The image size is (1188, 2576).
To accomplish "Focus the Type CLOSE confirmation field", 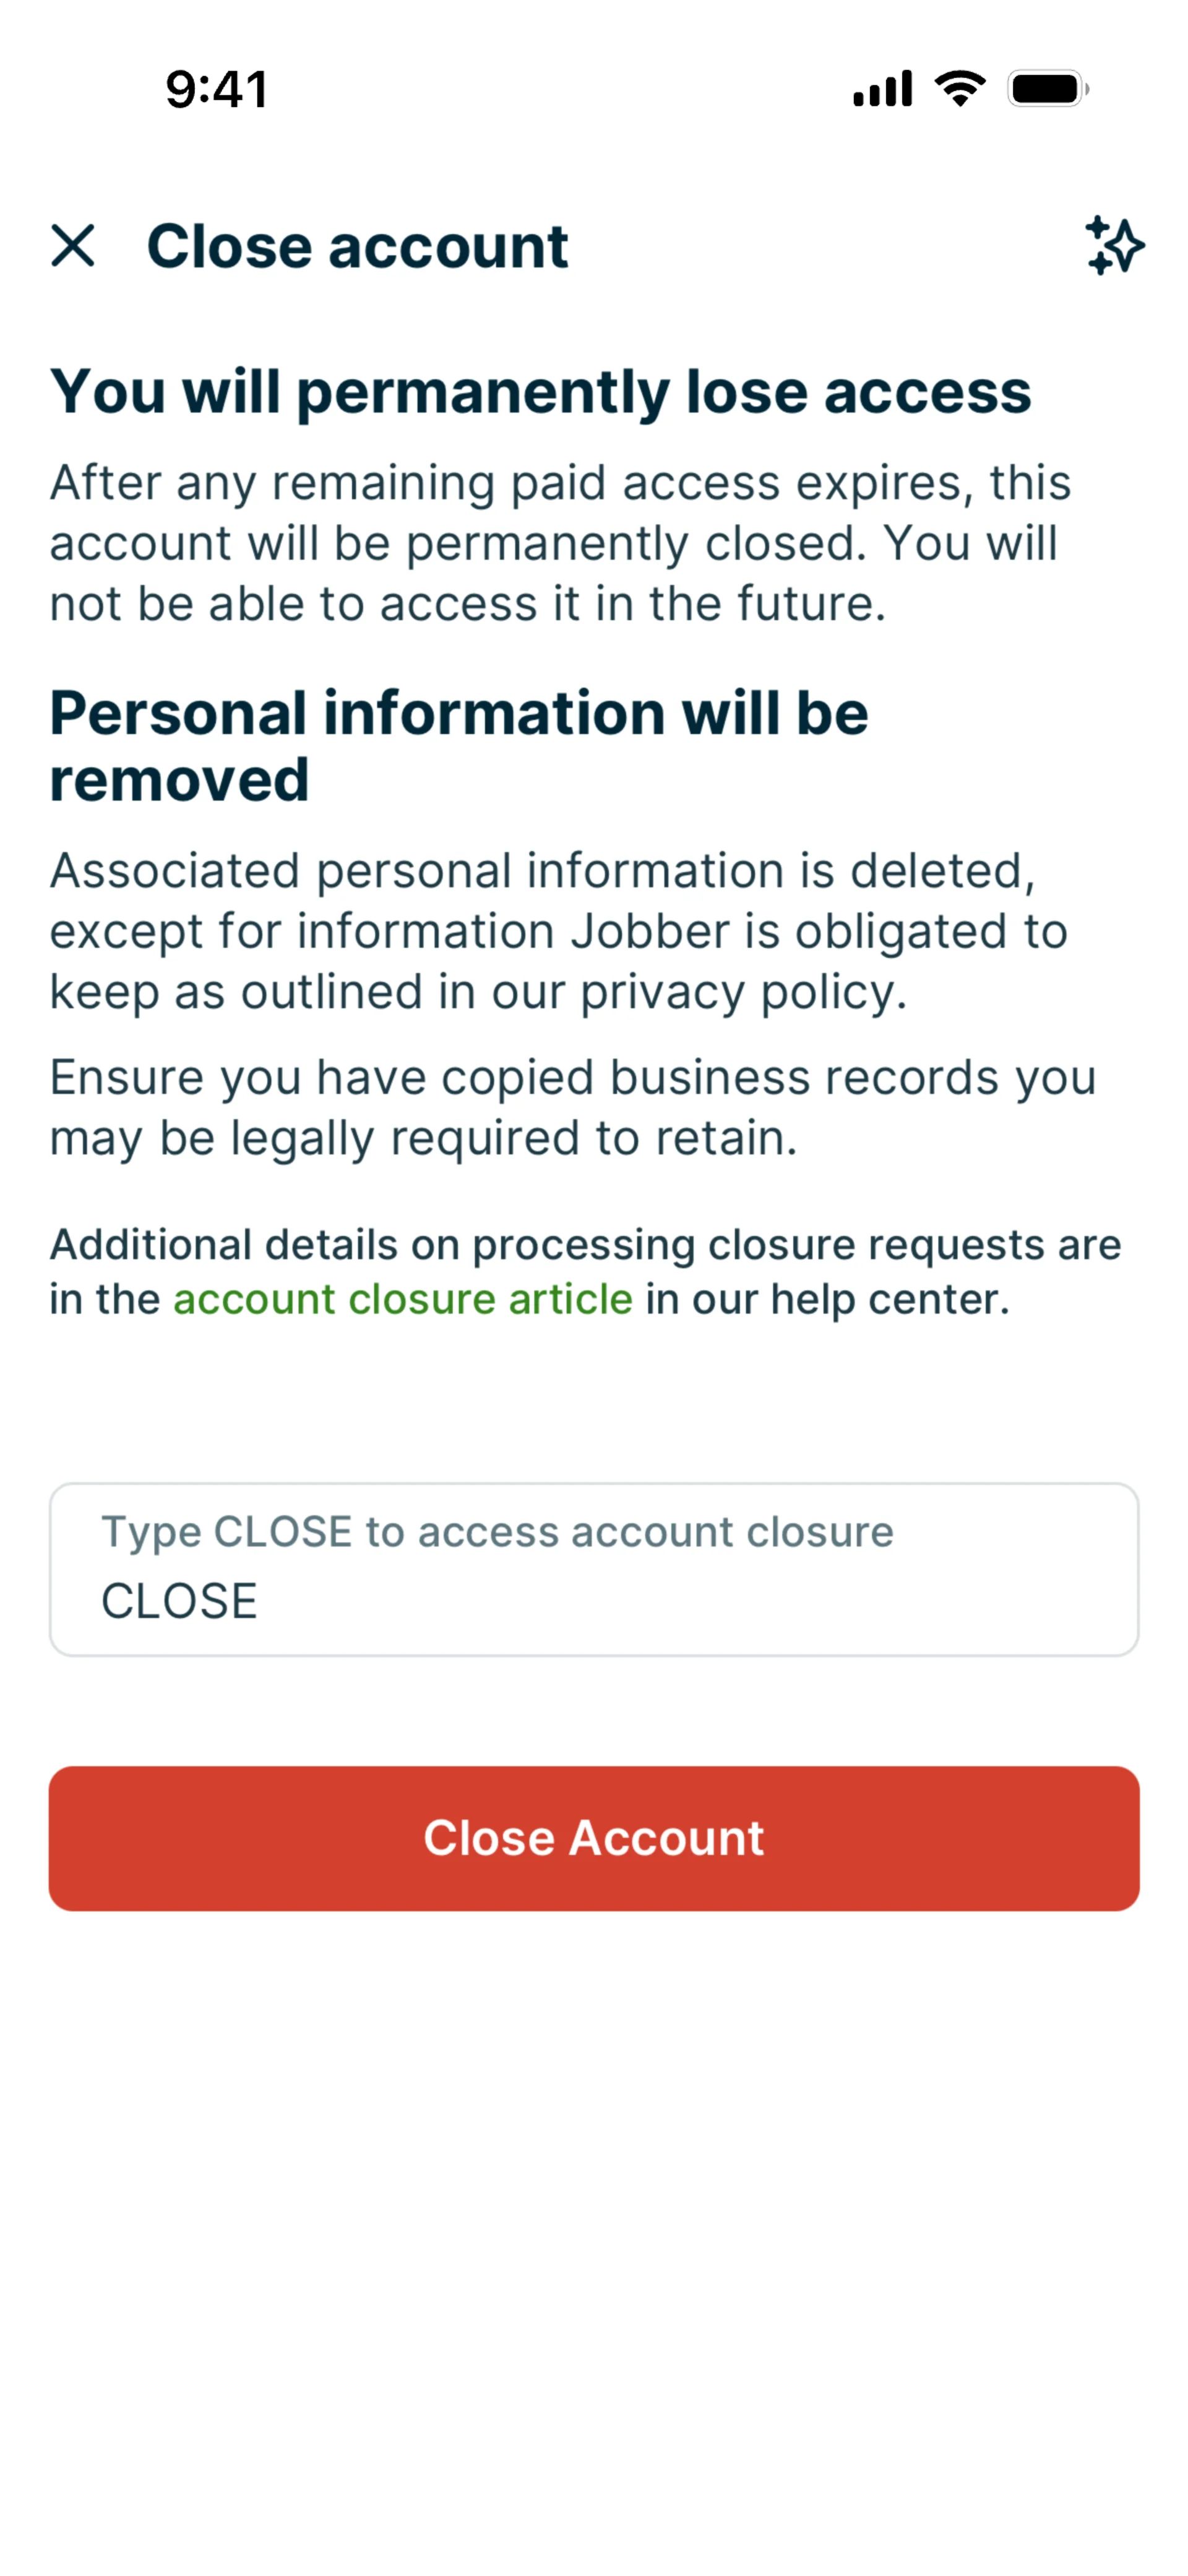I will click(x=594, y=1569).
